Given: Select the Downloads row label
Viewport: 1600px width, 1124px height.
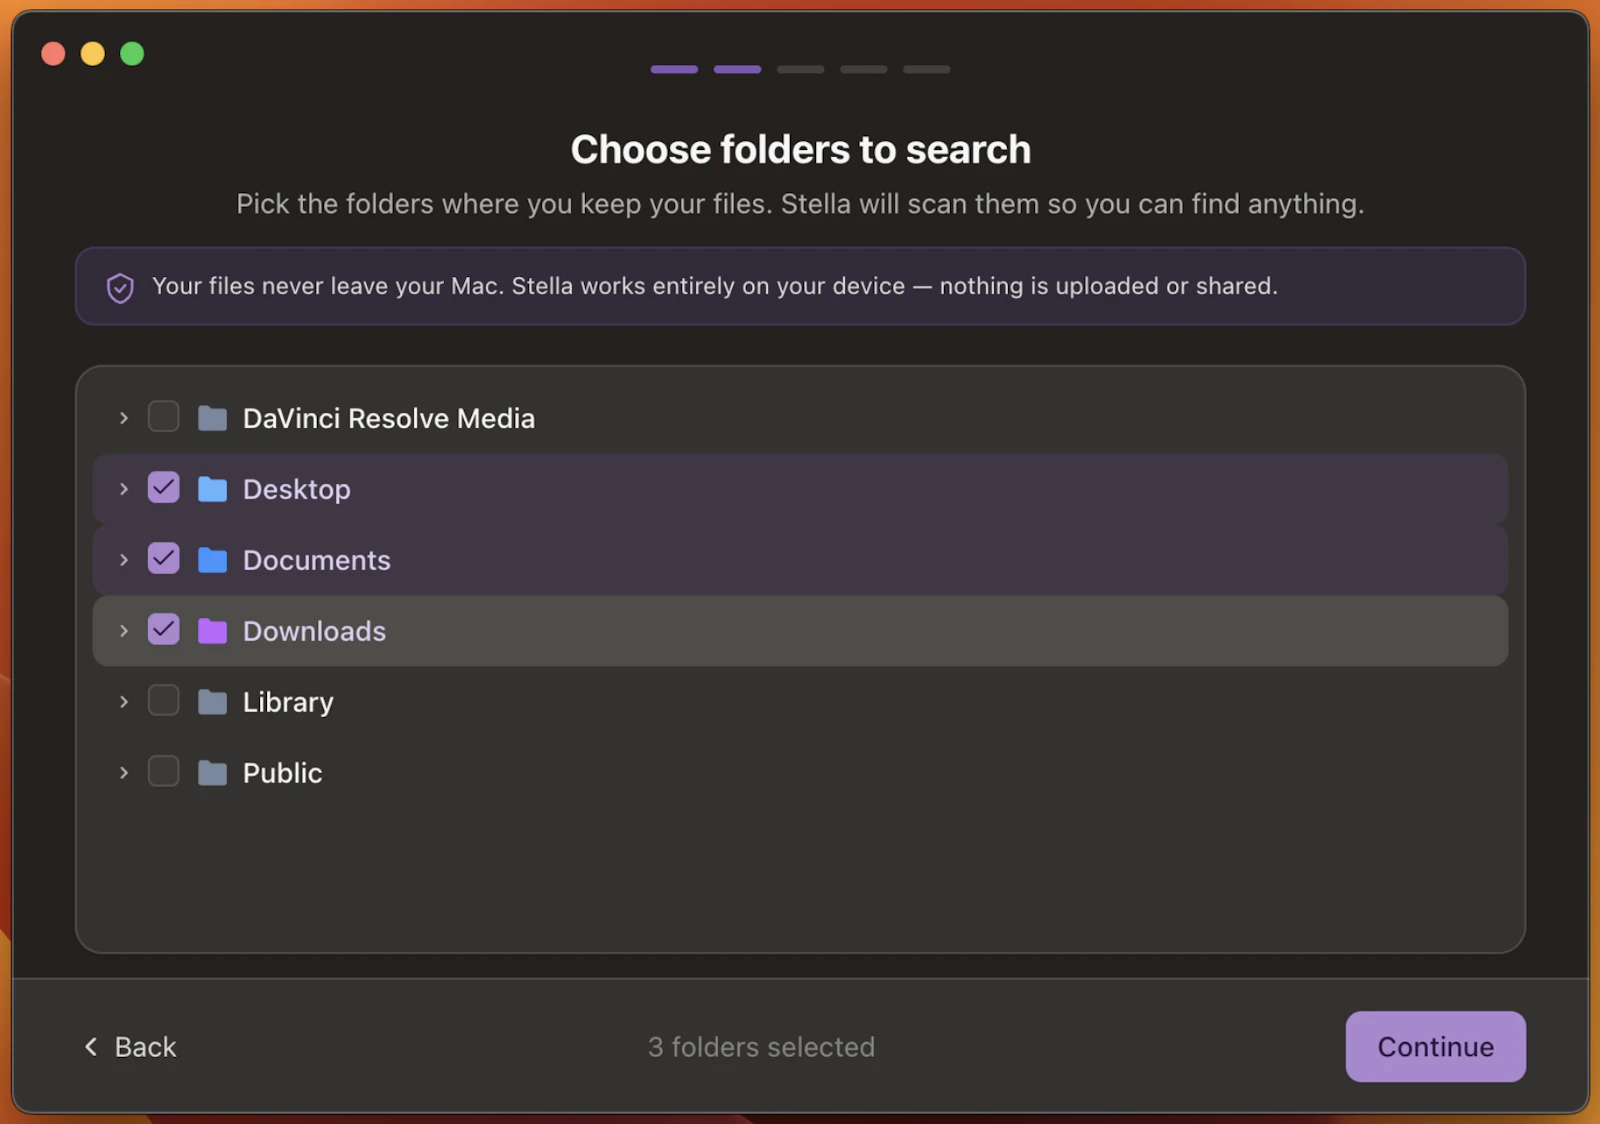Looking at the screenshot, I should point(314,631).
